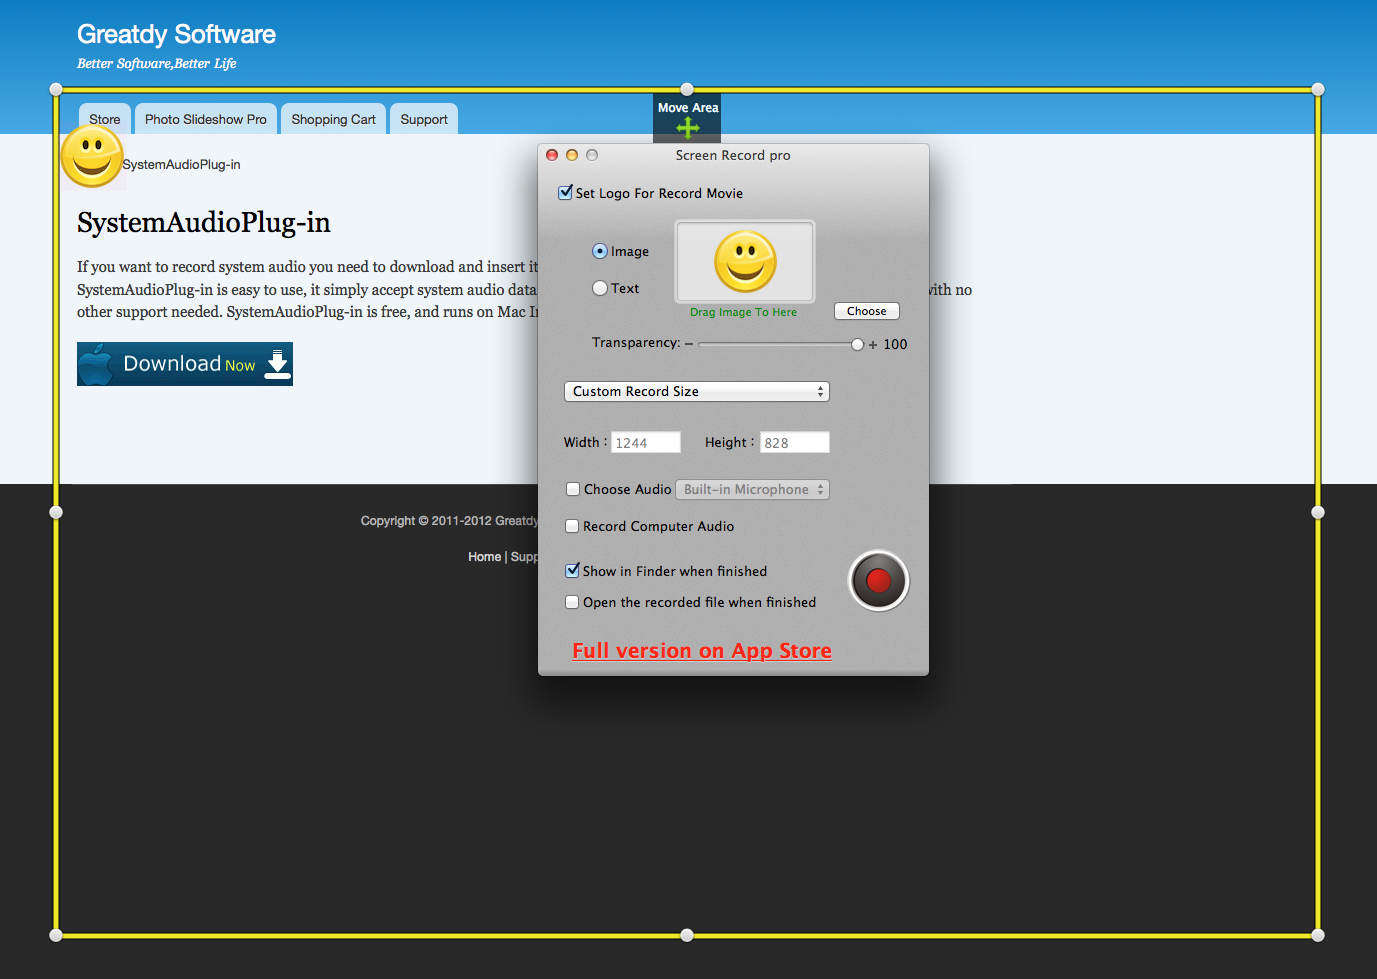Viewport: 1377px width, 979px height.
Task: Click the Transparency slider knob
Action: [858, 344]
